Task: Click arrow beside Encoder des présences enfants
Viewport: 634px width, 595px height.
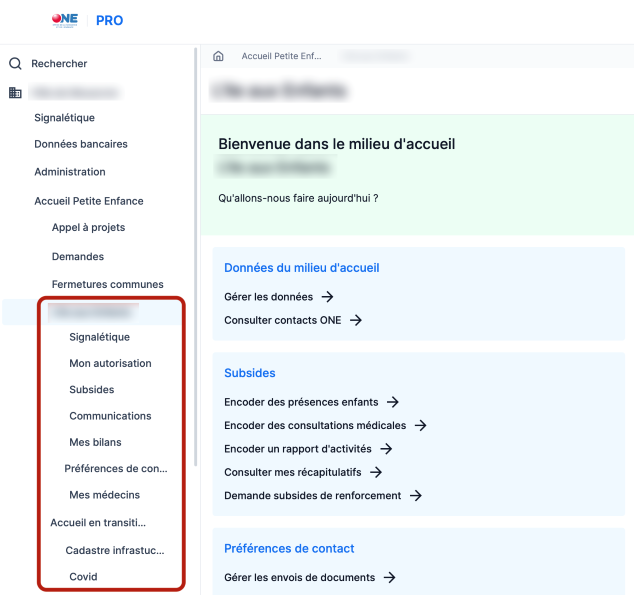Action: coord(393,402)
